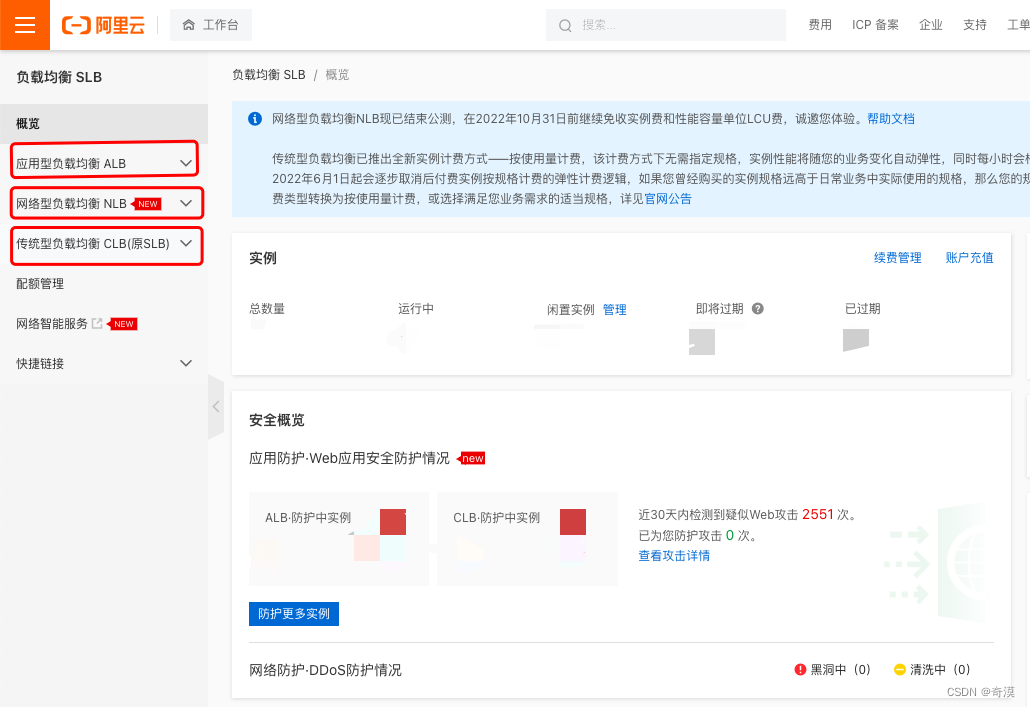Click the home icon in 工作台 button
Image resolution: width=1030 pixels, height=707 pixels.
click(189, 25)
